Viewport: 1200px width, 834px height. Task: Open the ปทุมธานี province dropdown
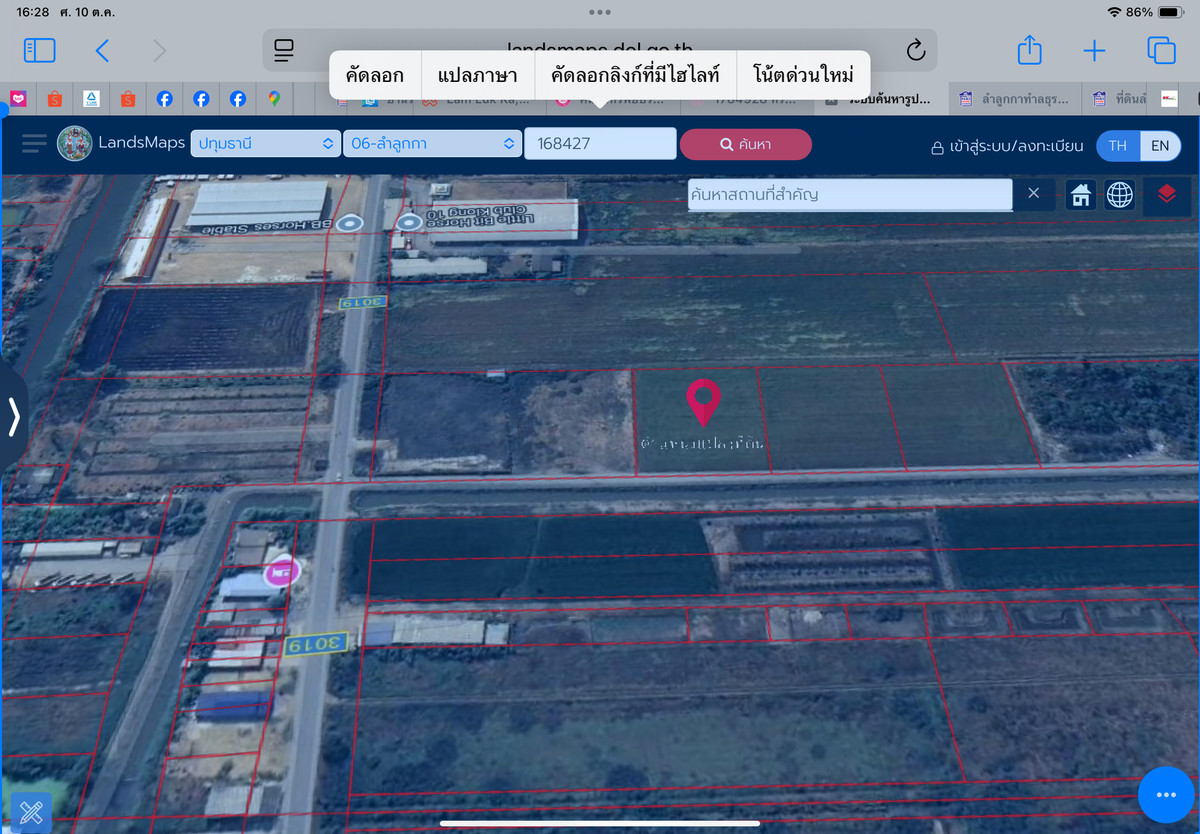[265, 144]
